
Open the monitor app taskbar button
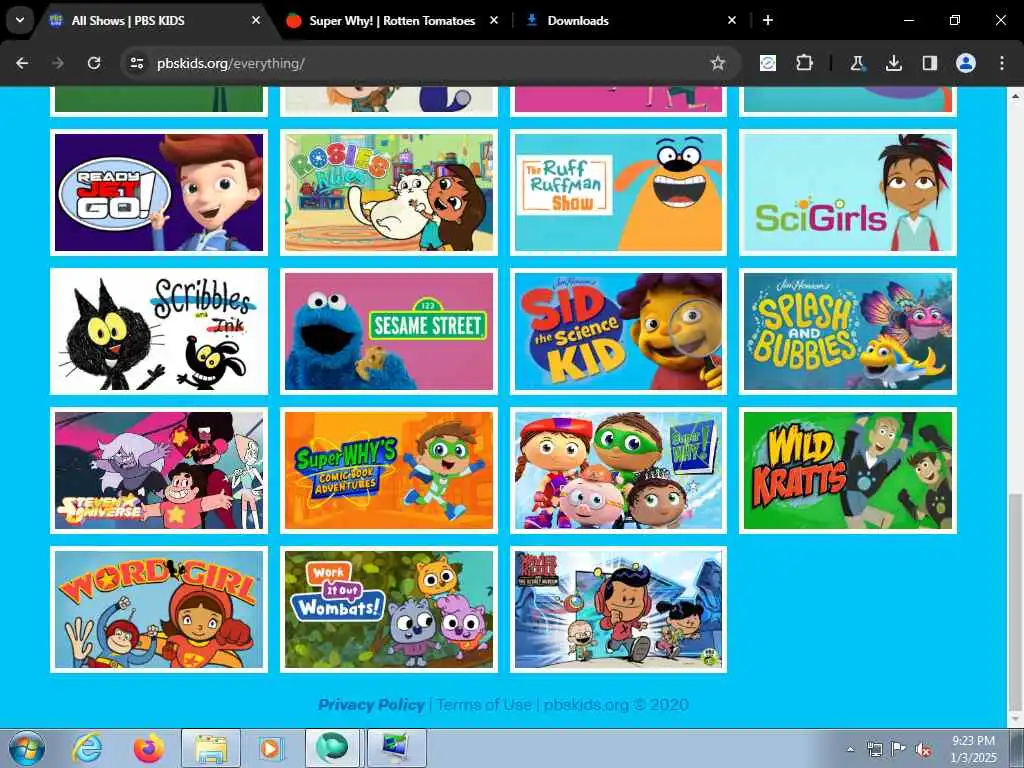396,748
